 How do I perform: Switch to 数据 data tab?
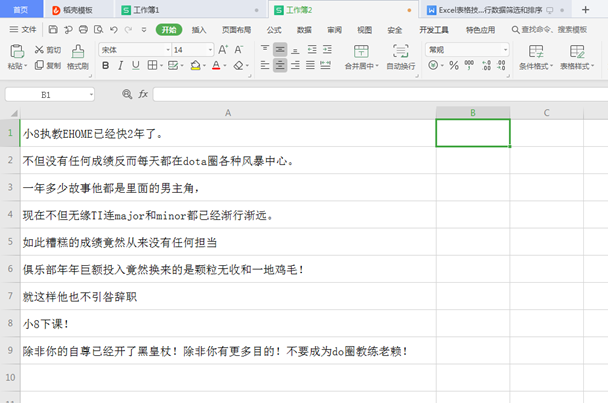[x=304, y=29]
